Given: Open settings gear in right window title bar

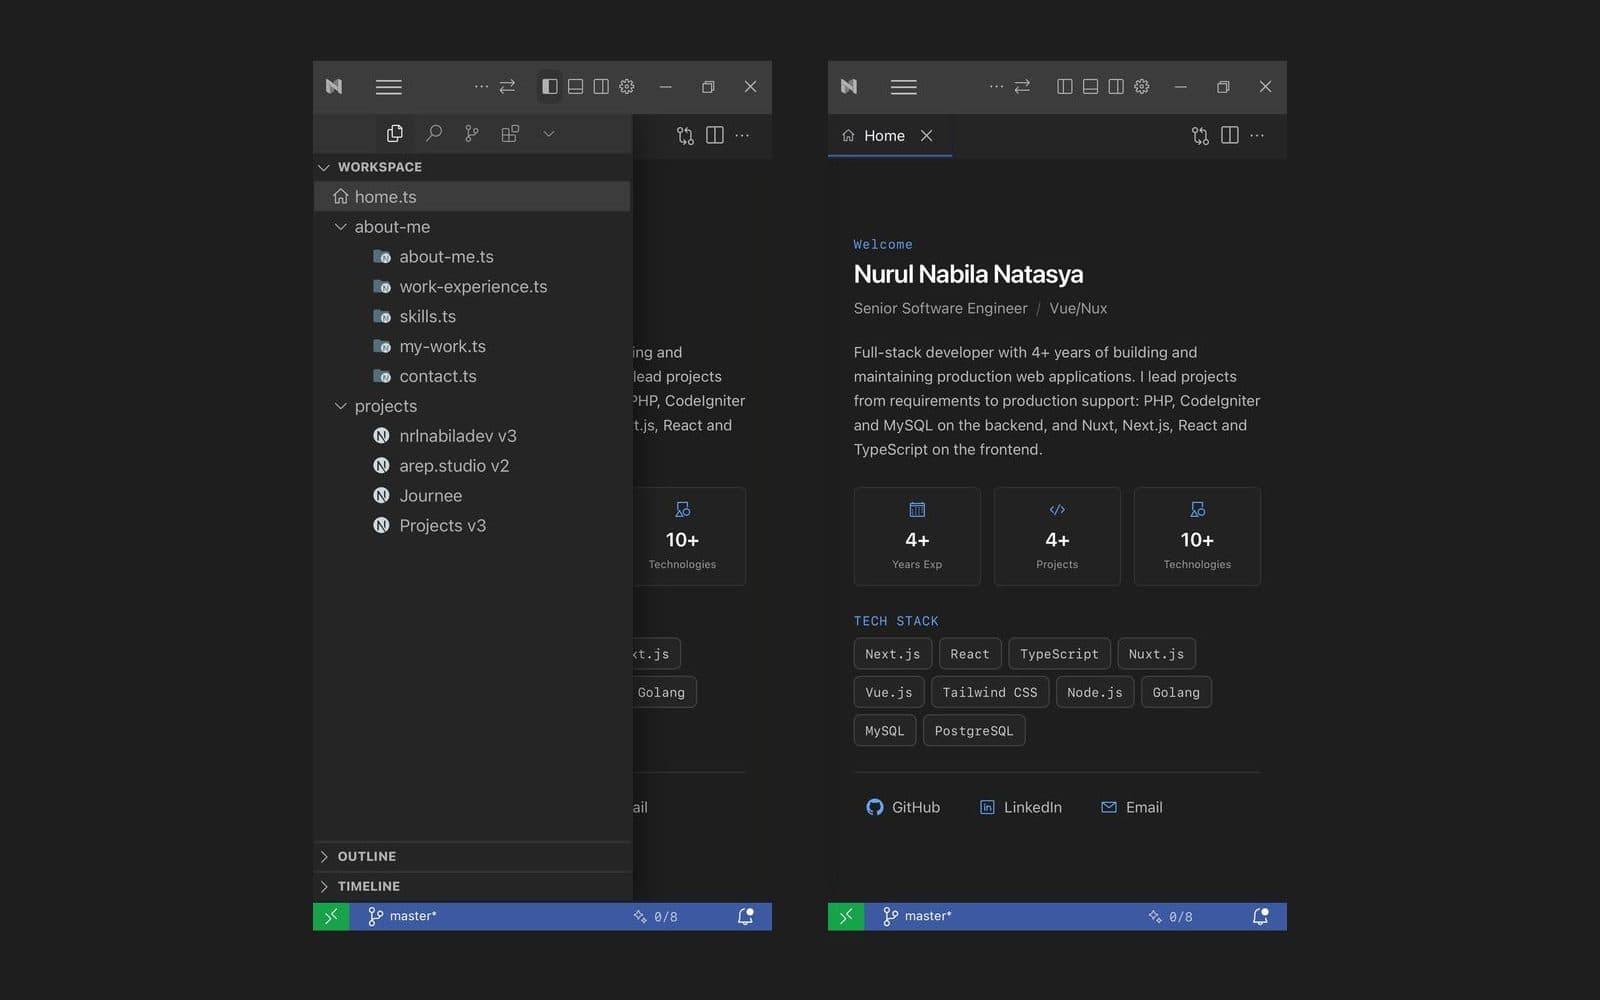Looking at the screenshot, I should [x=1142, y=87].
